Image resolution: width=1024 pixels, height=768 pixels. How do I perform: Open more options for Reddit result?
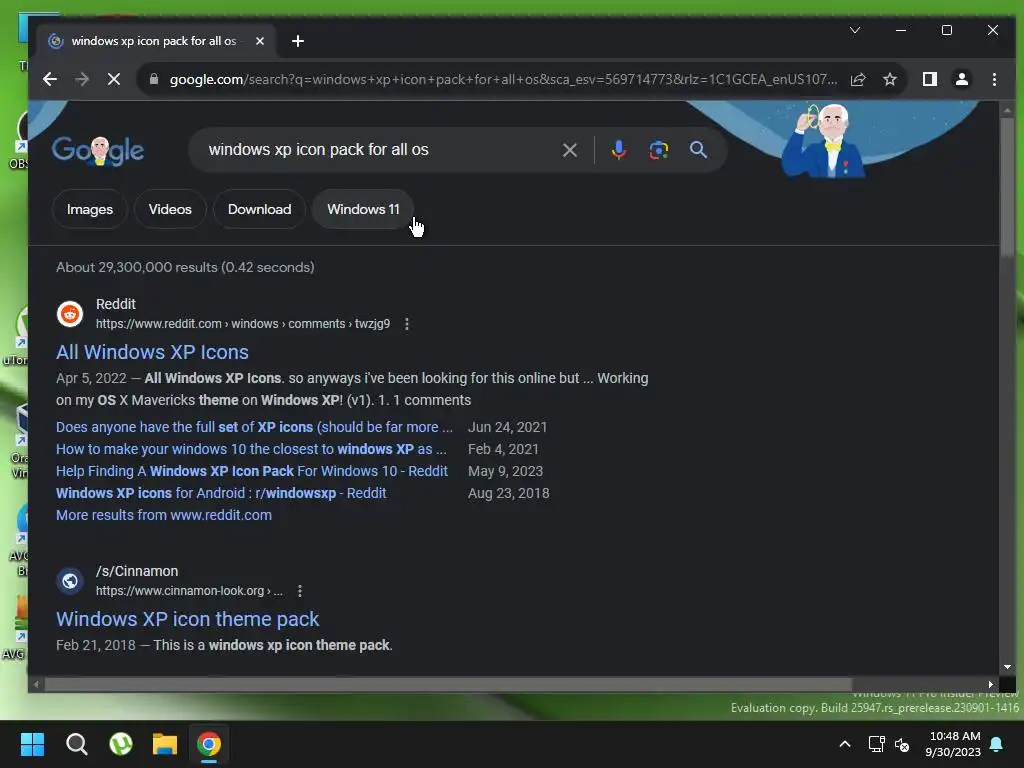tap(407, 324)
